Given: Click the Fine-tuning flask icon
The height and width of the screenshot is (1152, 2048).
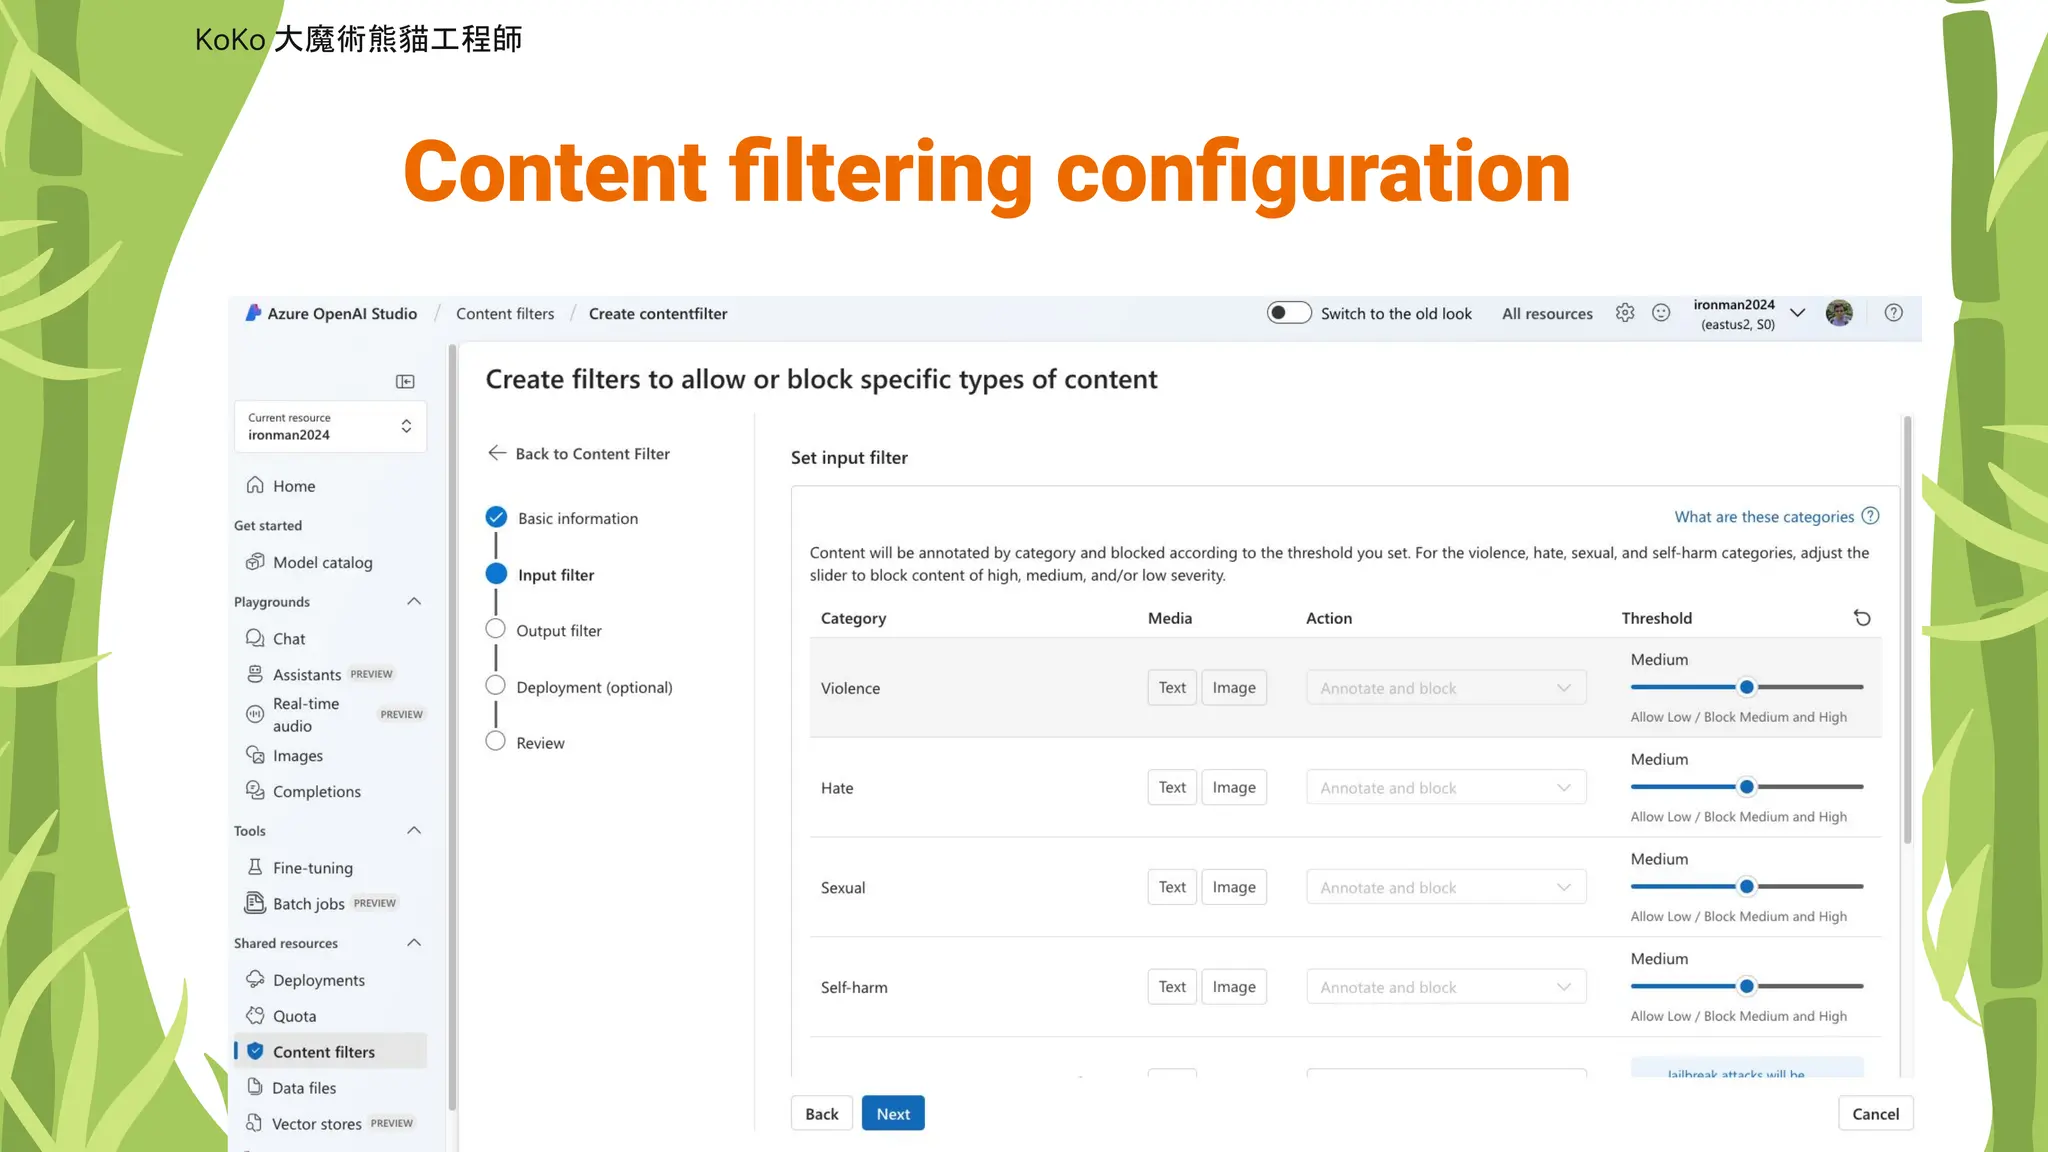Looking at the screenshot, I should point(255,867).
